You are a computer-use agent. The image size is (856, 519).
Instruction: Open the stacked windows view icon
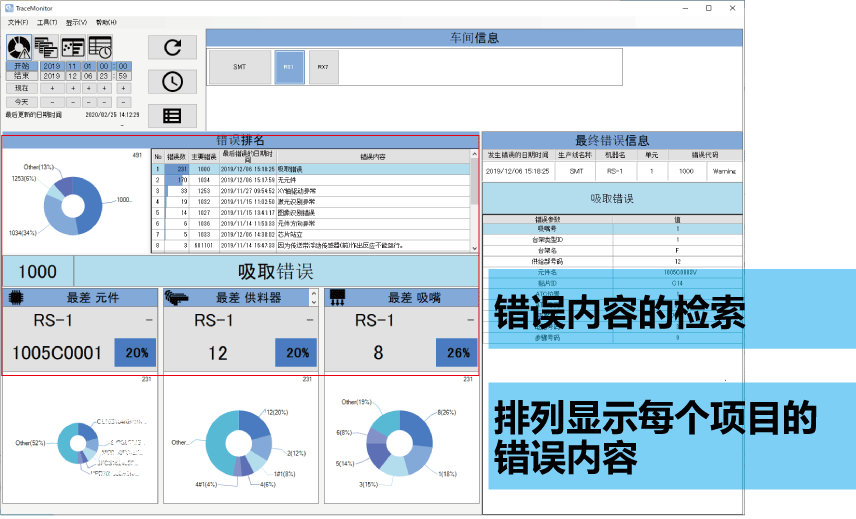46,46
